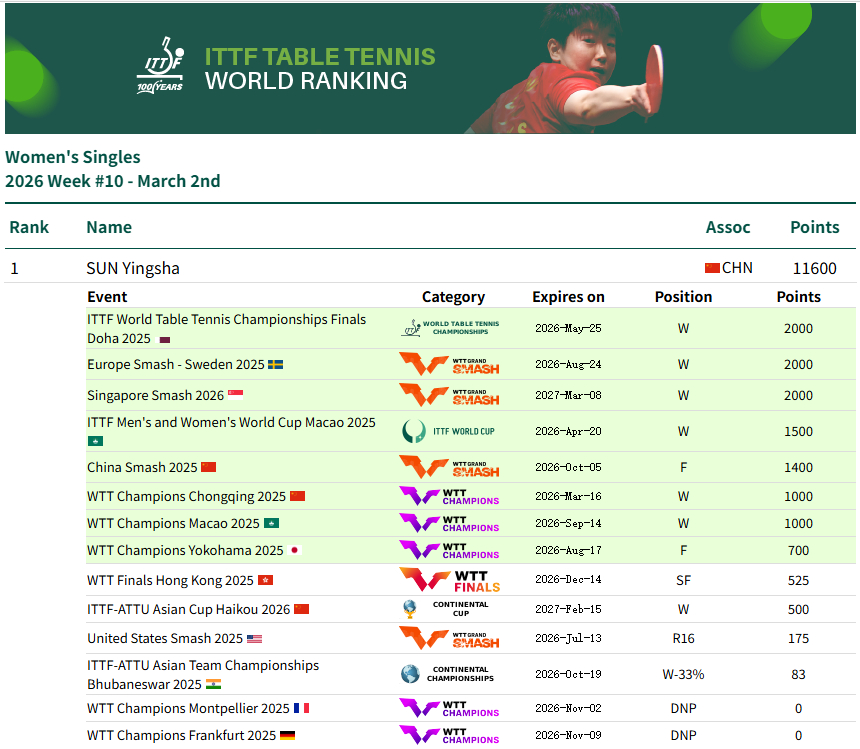Click the Europe Smash - Sweden 2025 event
Viewport: 860px width, 749px height.
(176, 365)
